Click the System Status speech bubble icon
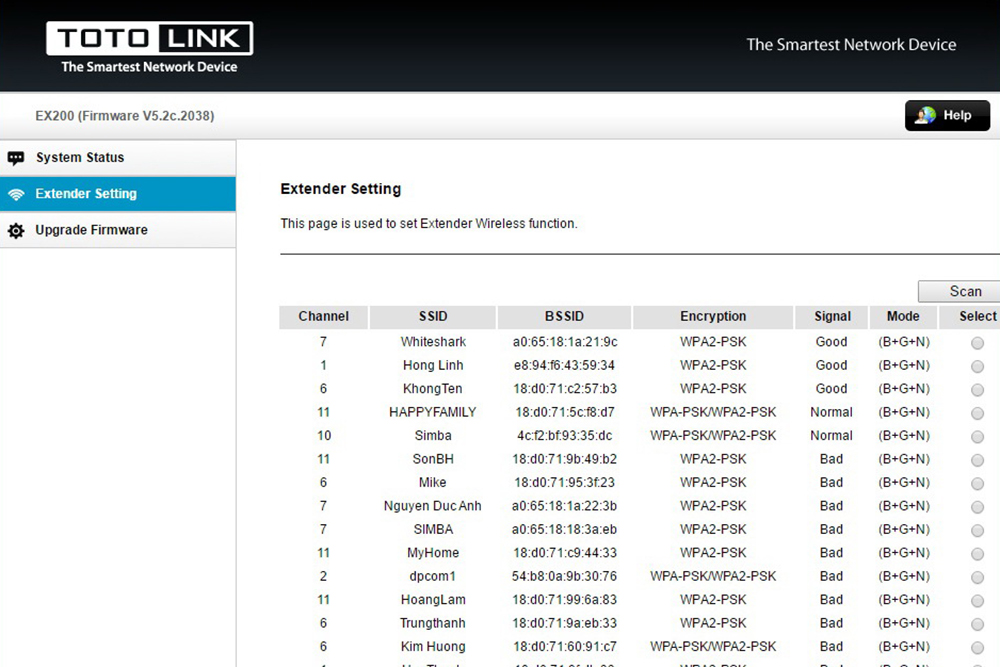Viewport: 1000px width, 667px height. point(16,158)
